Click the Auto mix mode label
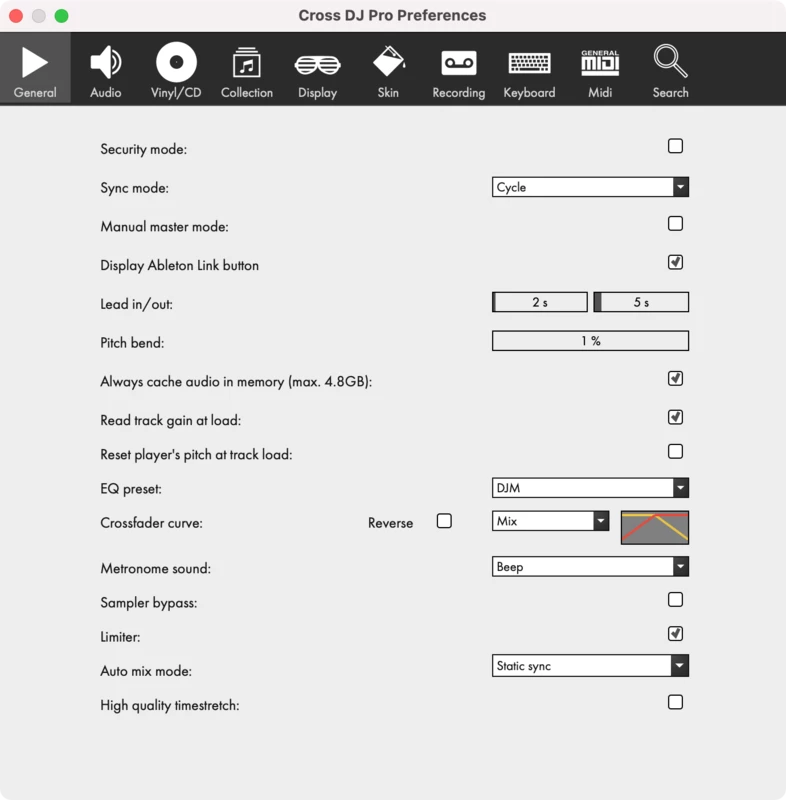 tap(146, 671)
